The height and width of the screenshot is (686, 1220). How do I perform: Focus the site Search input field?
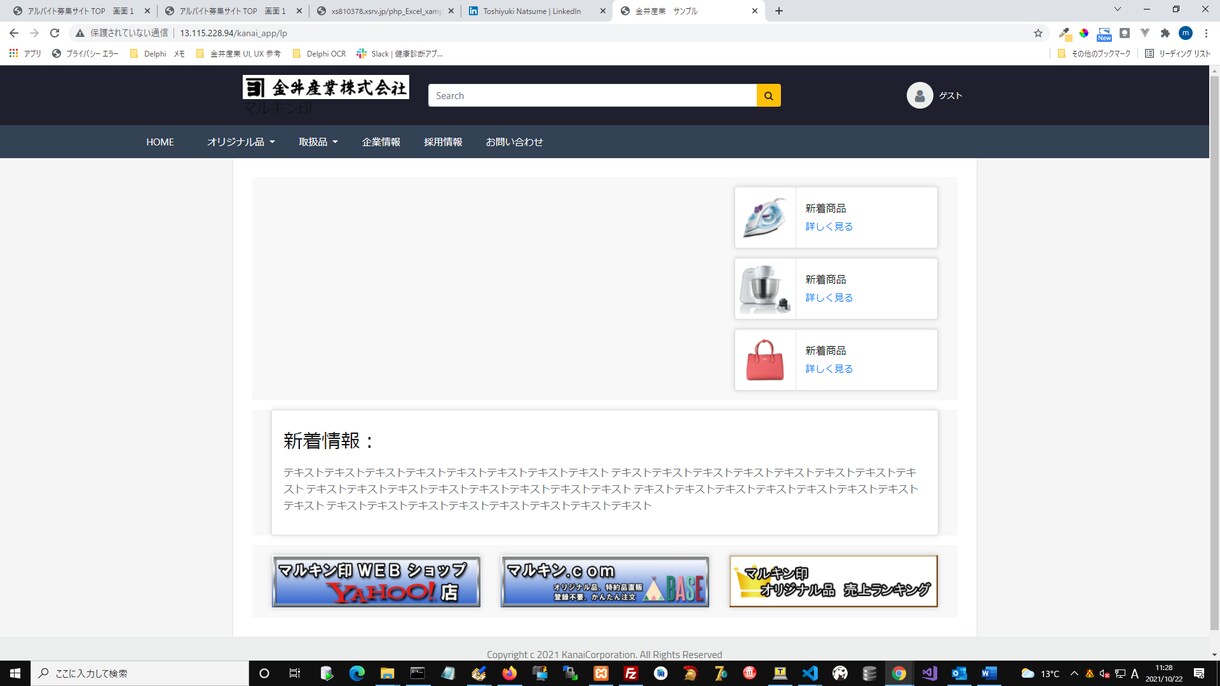tap(592, 95)
